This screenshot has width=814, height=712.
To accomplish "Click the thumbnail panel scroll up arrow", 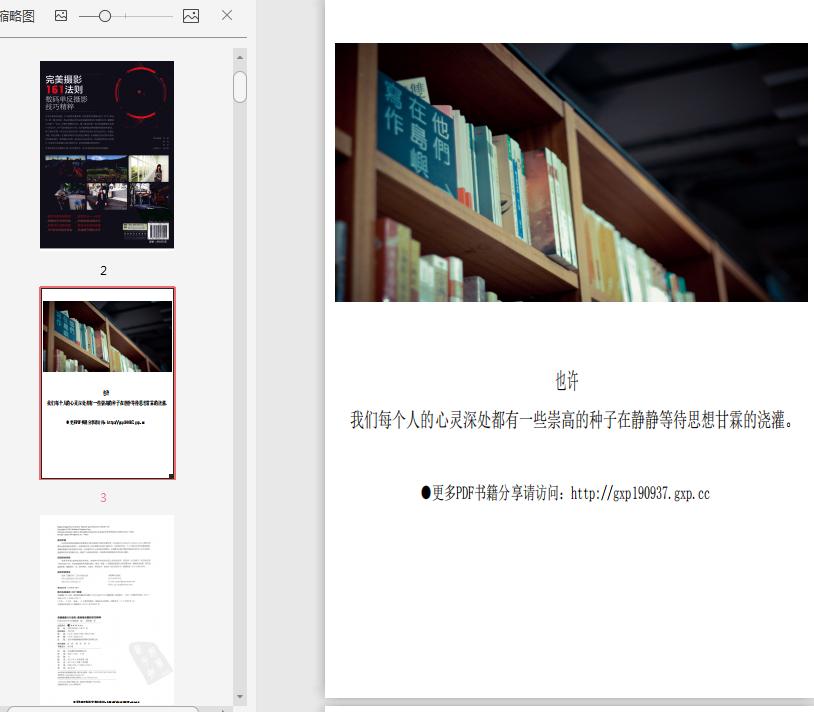I will coord(240,57).
